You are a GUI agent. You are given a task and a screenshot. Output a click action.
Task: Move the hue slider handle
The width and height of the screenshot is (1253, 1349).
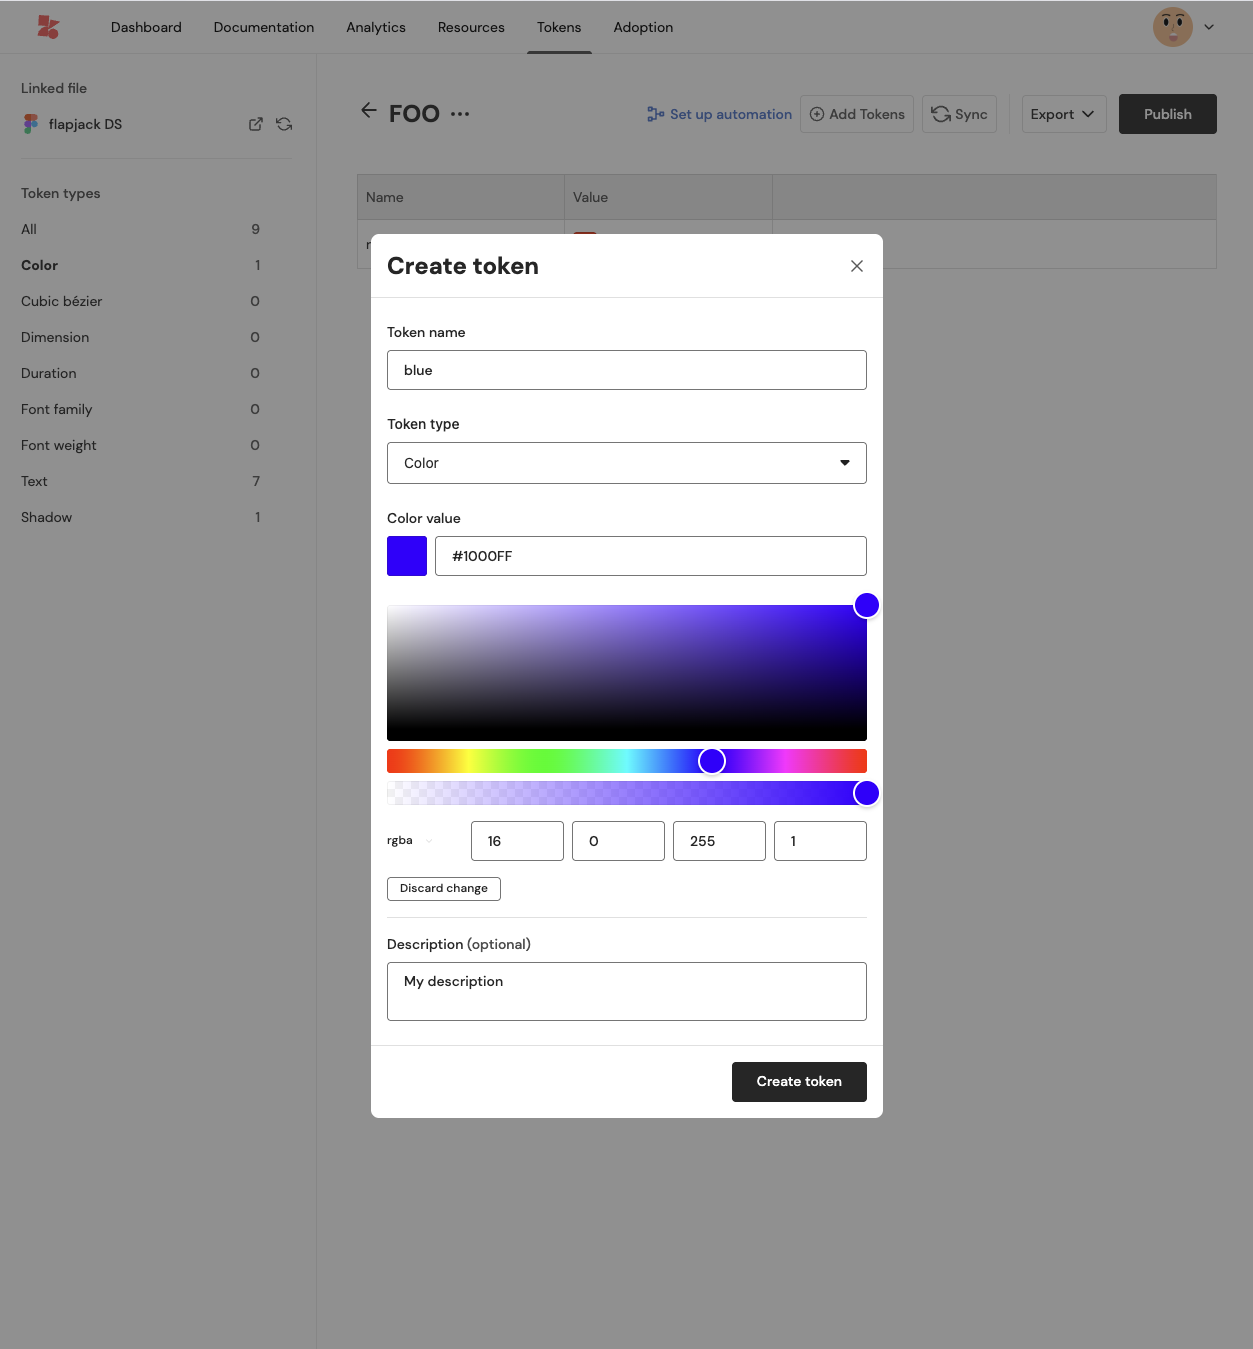711,761
